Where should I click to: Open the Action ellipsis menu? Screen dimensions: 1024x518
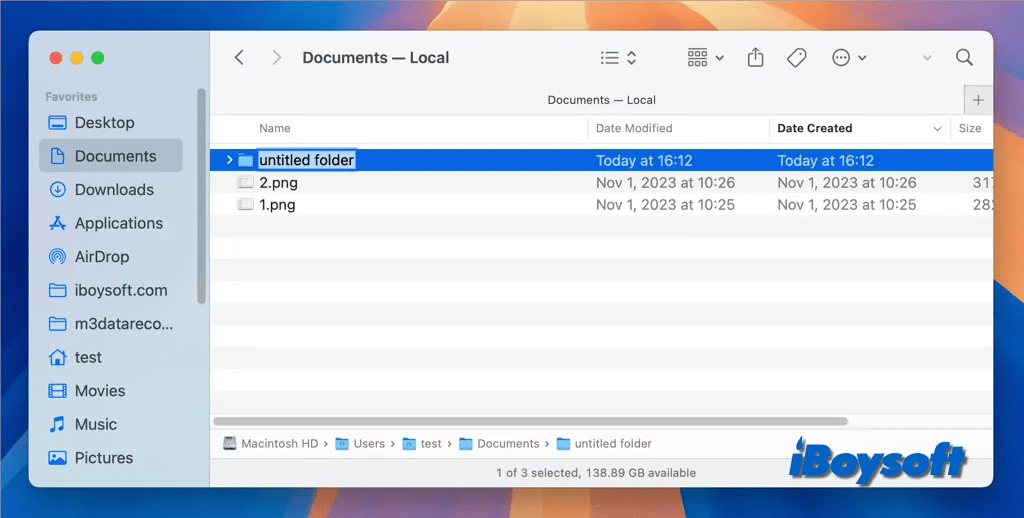tap(849, 57)
